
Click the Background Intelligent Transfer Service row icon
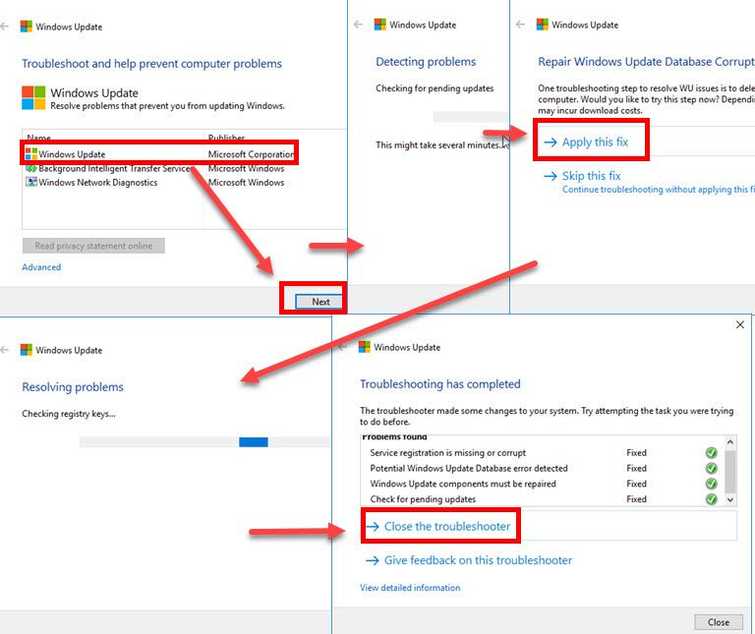[x=31, y=168]
